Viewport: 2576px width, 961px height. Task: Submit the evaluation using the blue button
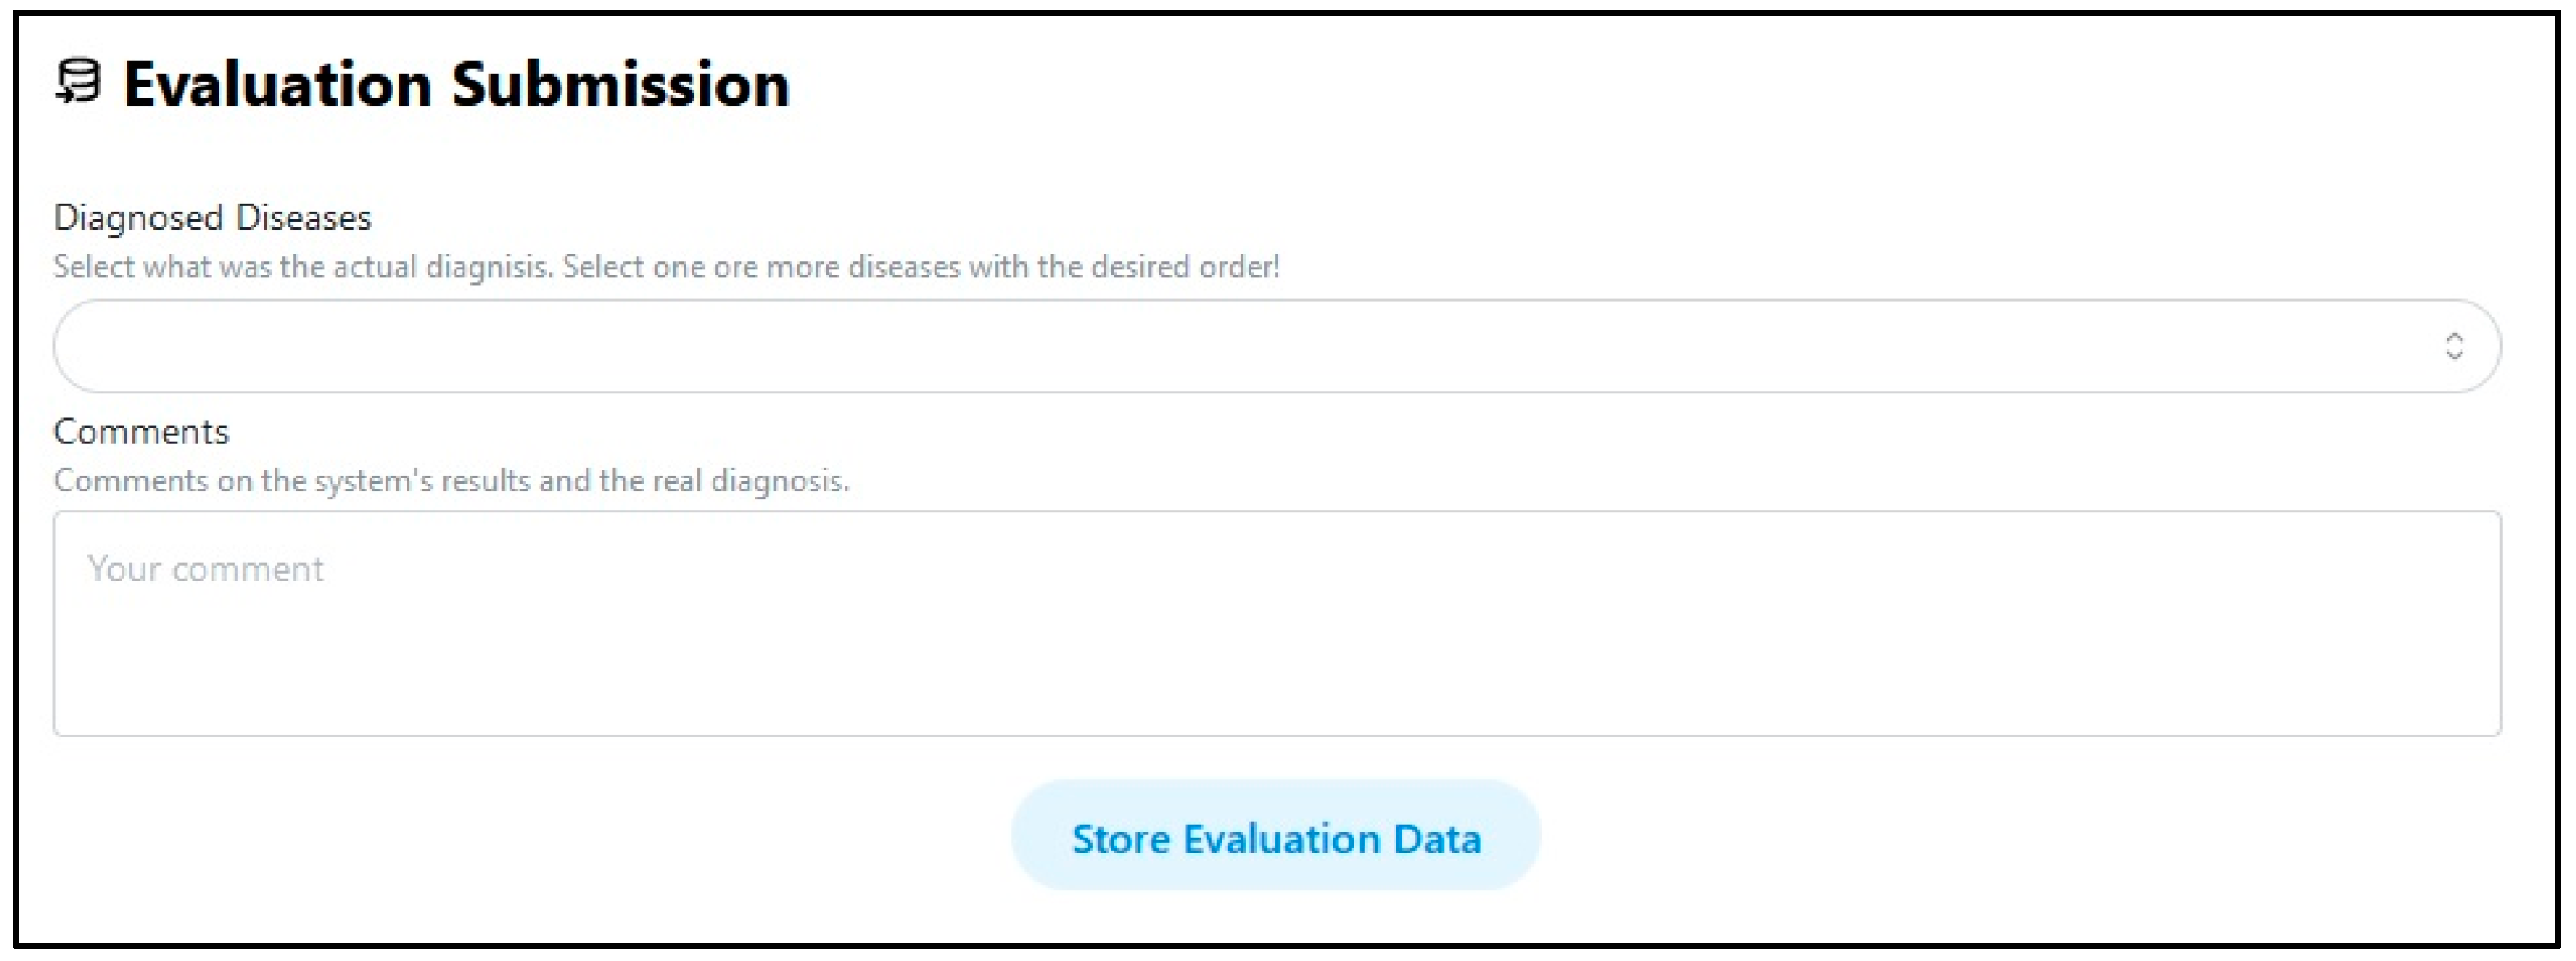click(1275, 837)
